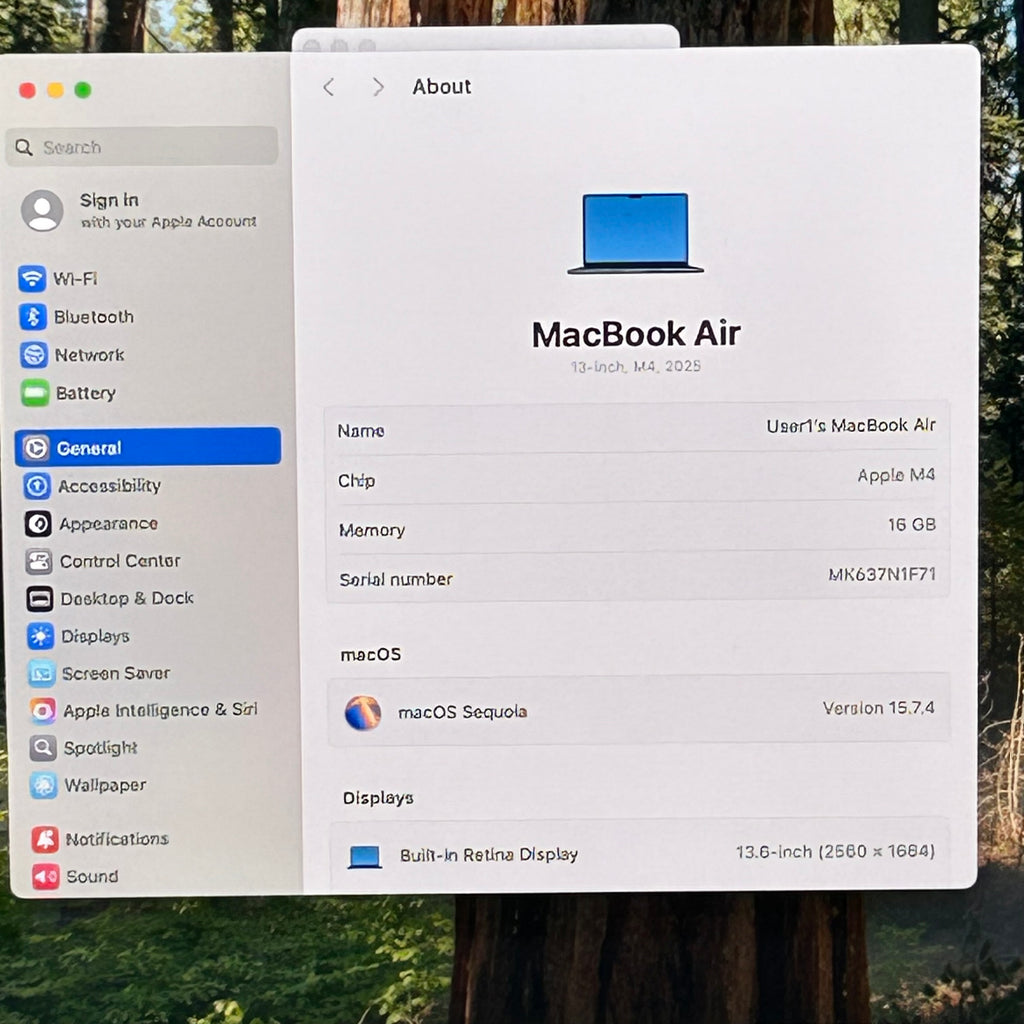Open Wi-Fi settings icon
Viewport: 1024px width, 1024px height.
click(32, 279)
